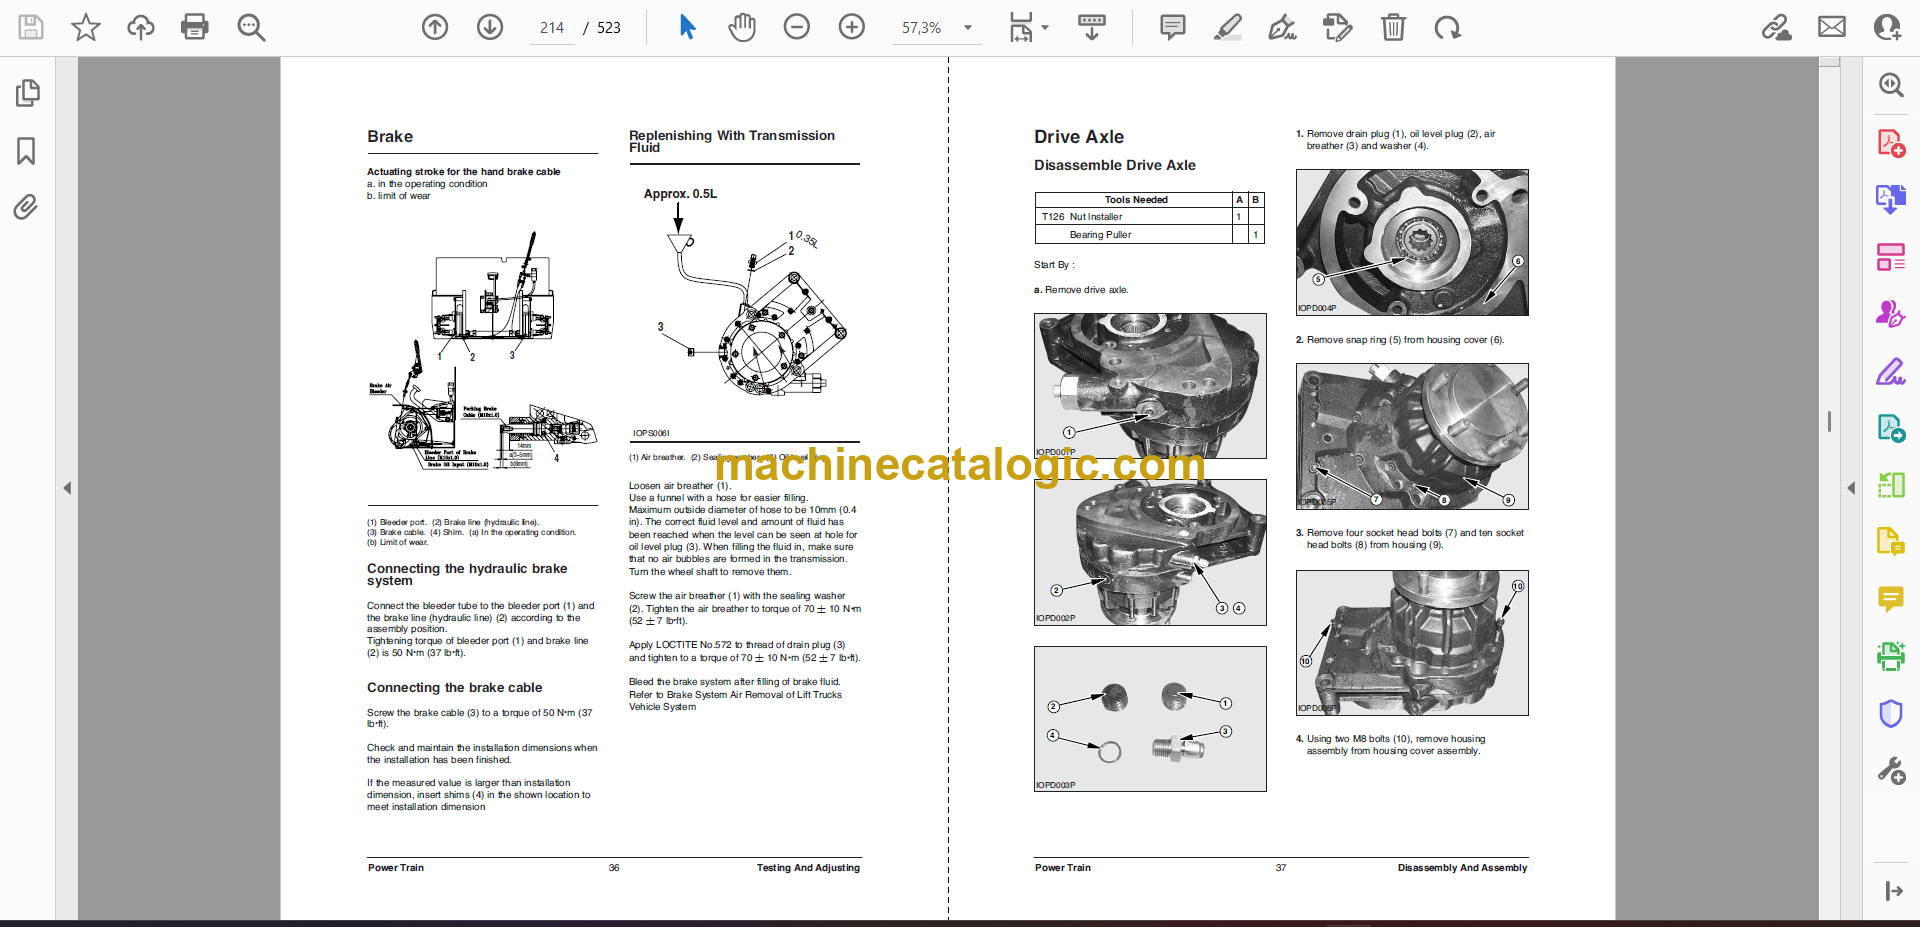Click the expand pane arrow at bottom right
The width and height of the screenshot is (1920, 927).
point(1892,891)
